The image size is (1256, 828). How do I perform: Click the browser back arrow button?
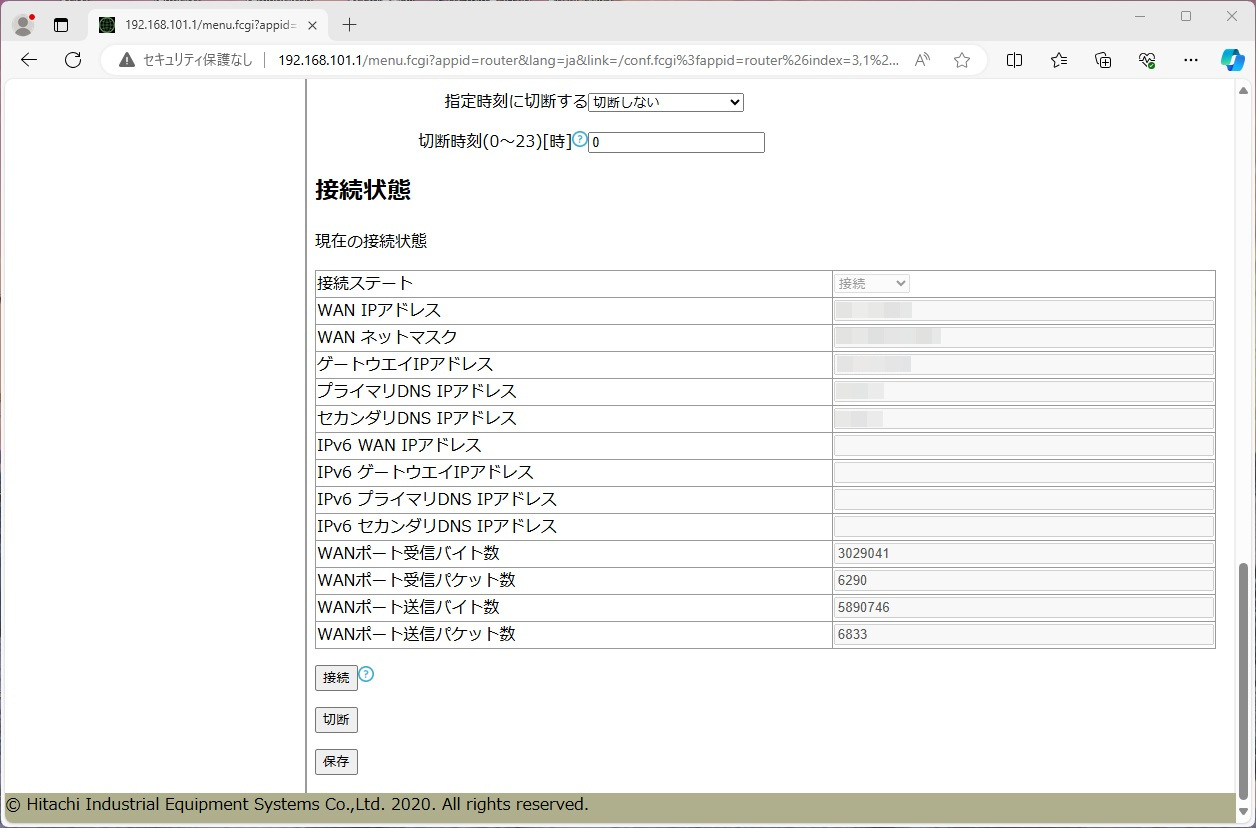coord(29,60)
